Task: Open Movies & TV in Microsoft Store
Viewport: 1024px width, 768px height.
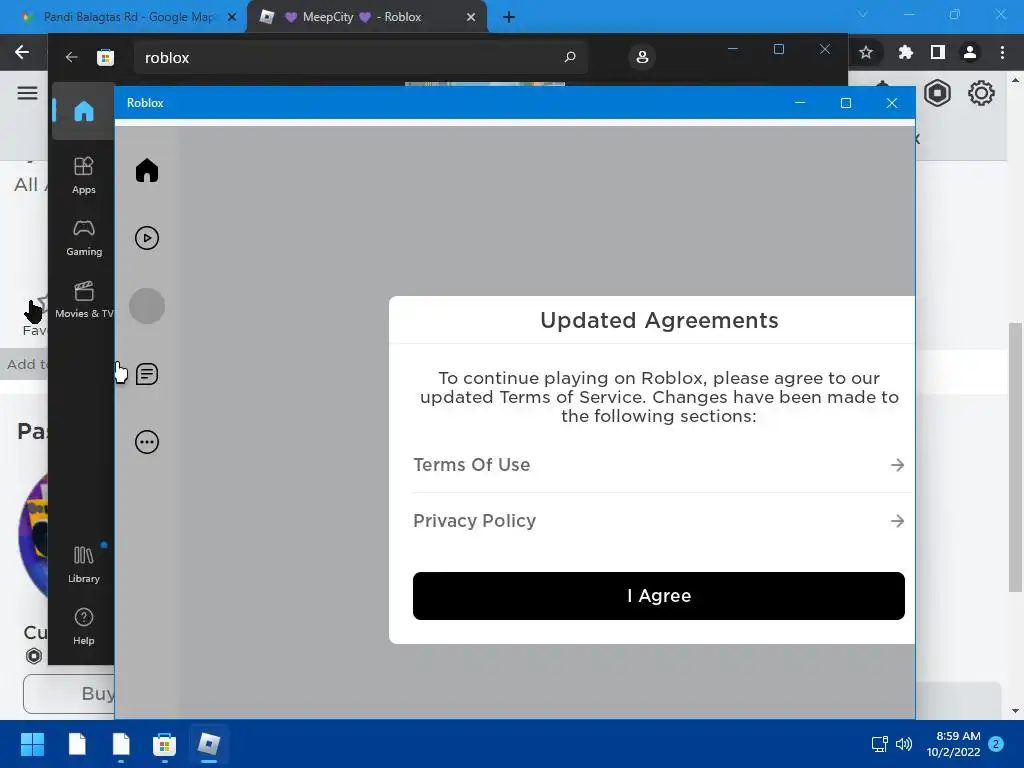Action: tap(84, 300)
